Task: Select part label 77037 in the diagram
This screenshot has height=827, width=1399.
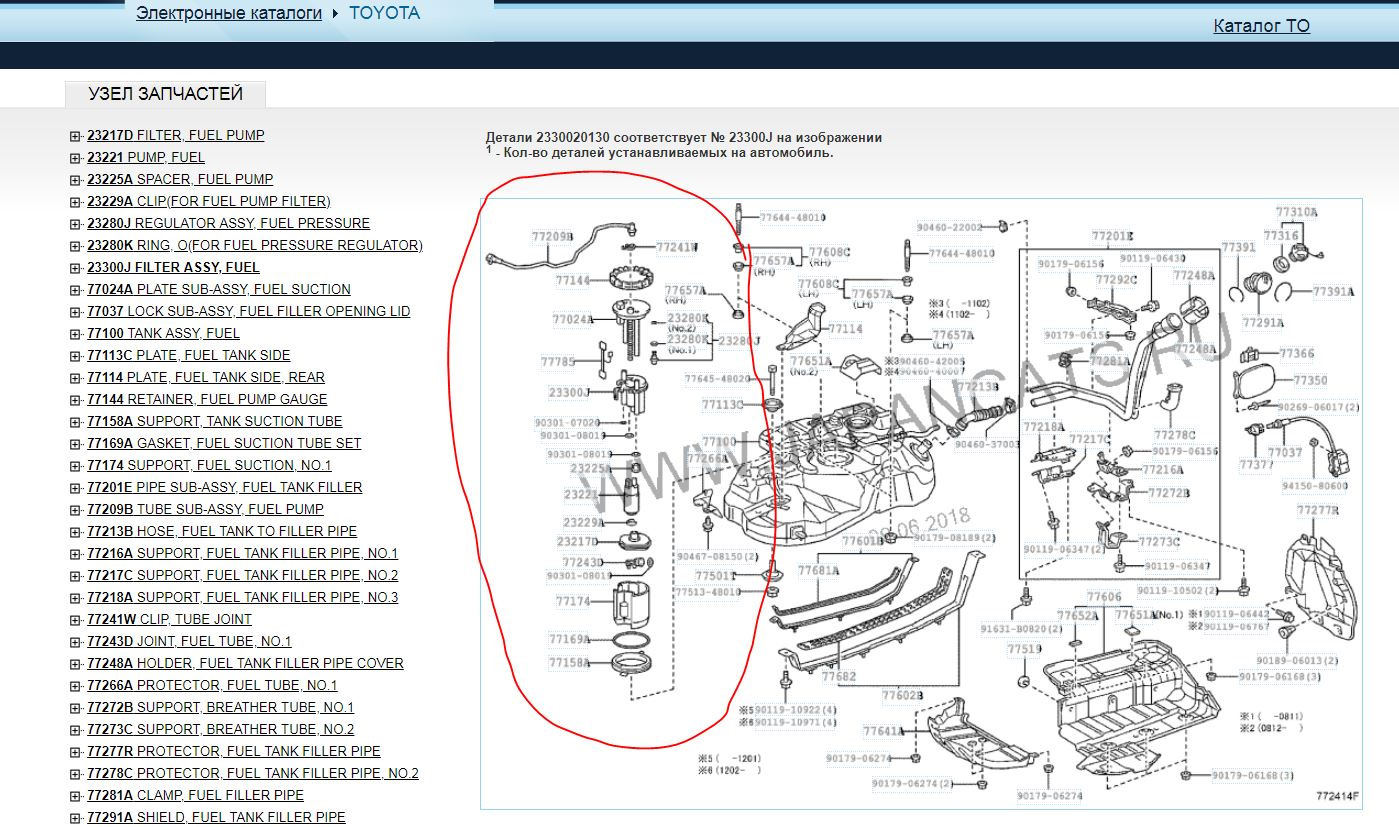Action: pos(1285,452)
